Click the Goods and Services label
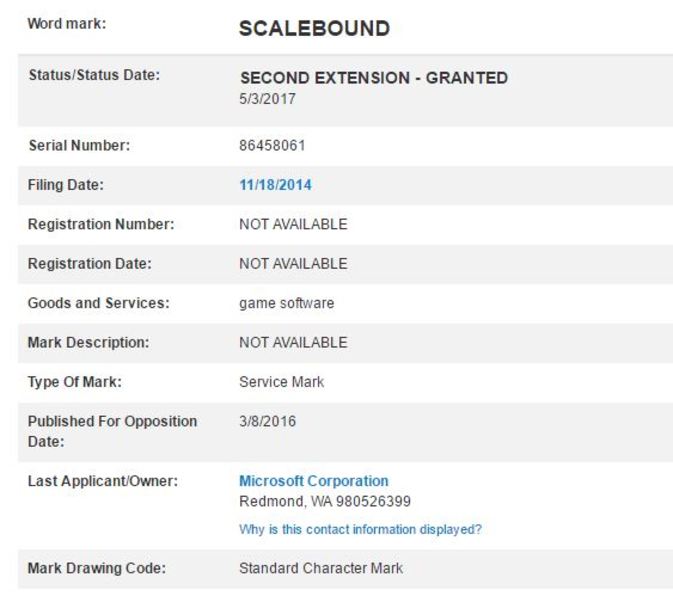Image resolution: width=673 pixels, height=596 pixels. click(99, 303)
